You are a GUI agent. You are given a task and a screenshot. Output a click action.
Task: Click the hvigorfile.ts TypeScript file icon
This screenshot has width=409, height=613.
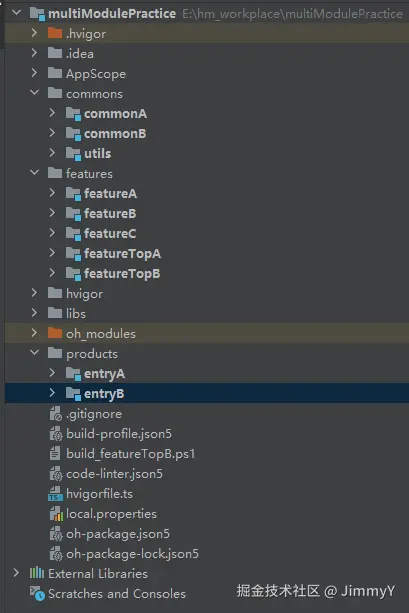[55, 494]
